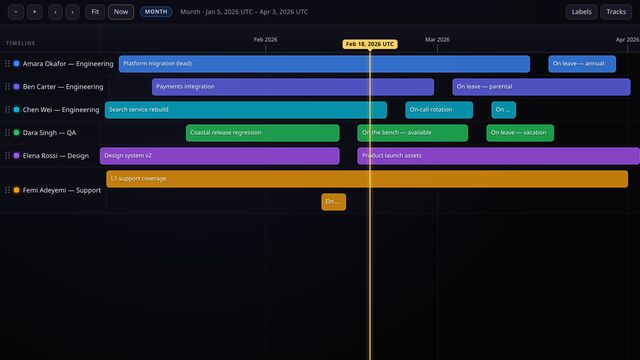Click Dara Singh's green color swatch

[17, 133]
